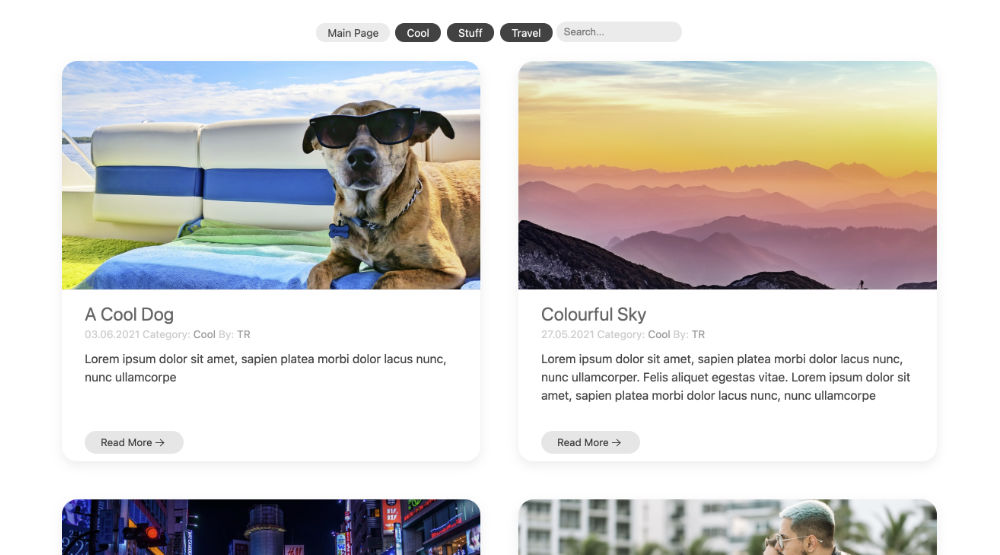The height and width of the screenshot is (555, 1000).
Task: Switch to the Travel category
Action: coord(526,33)
